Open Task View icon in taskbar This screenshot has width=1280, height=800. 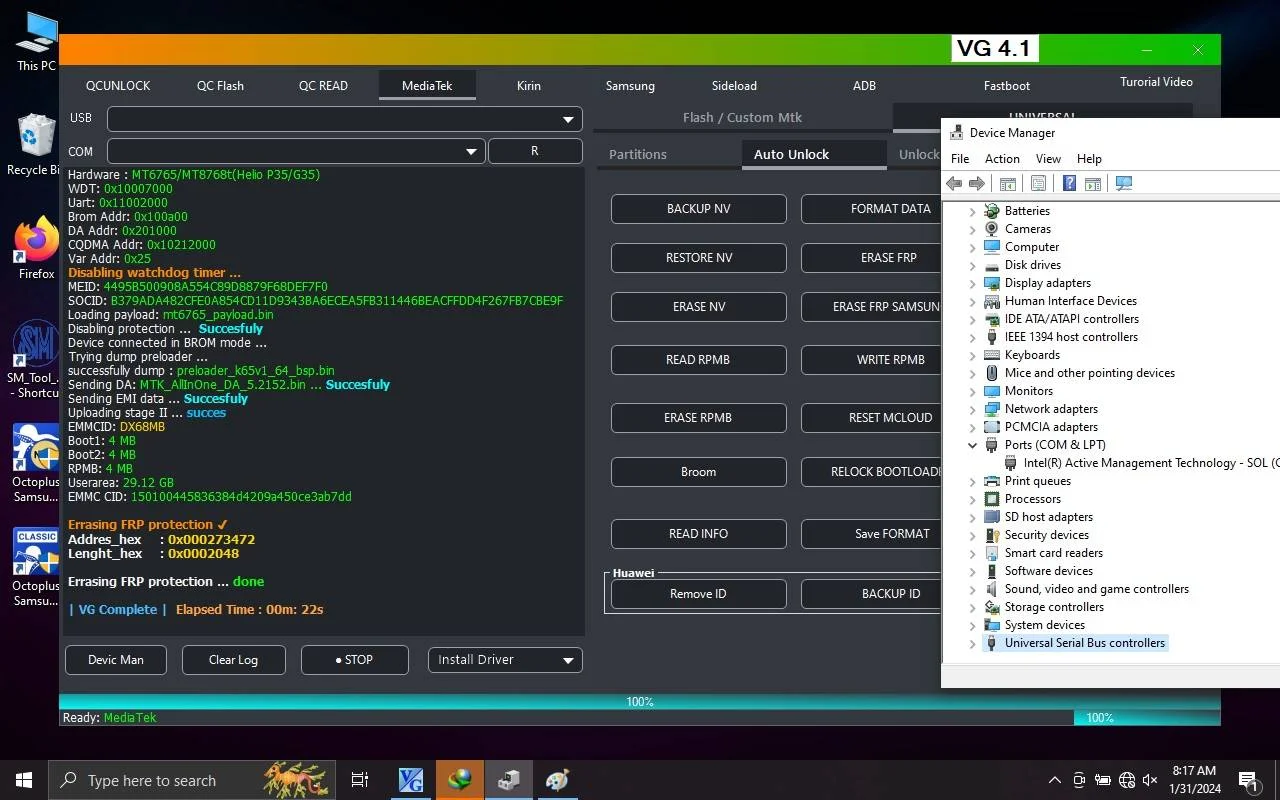tap(360, 780)
